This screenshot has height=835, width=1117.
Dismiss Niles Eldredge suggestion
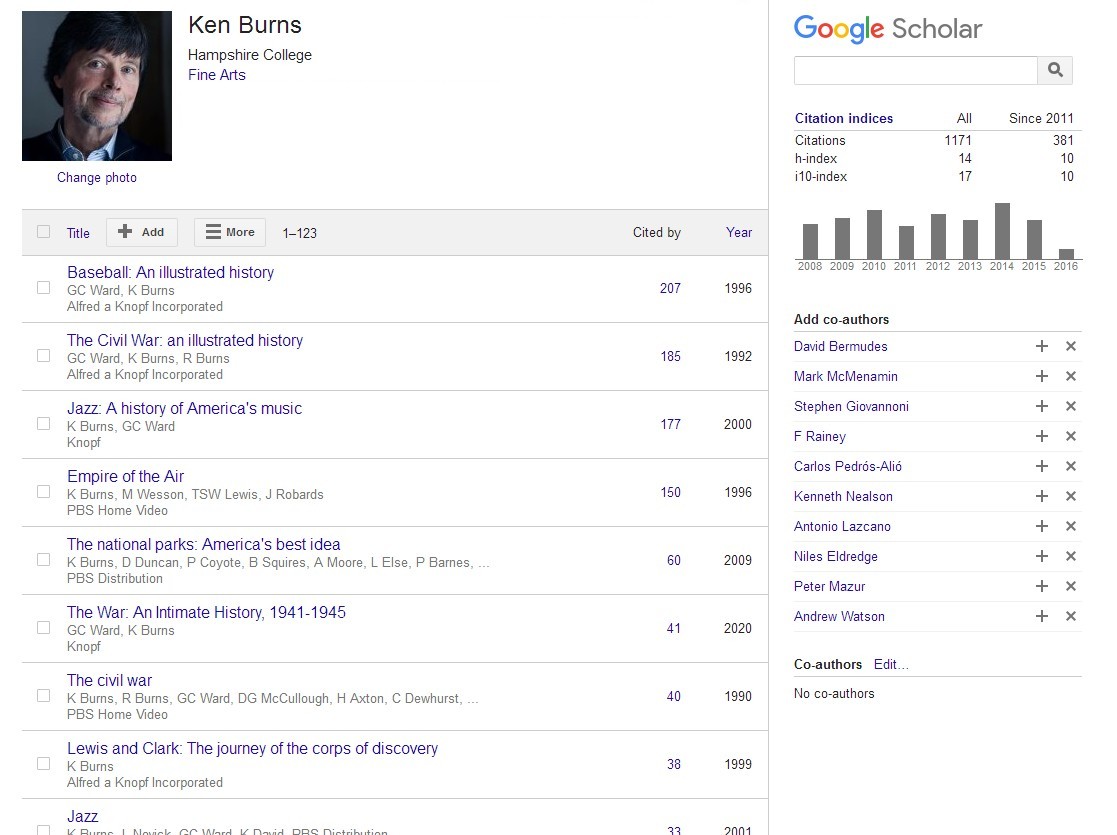coord(1070,556)
